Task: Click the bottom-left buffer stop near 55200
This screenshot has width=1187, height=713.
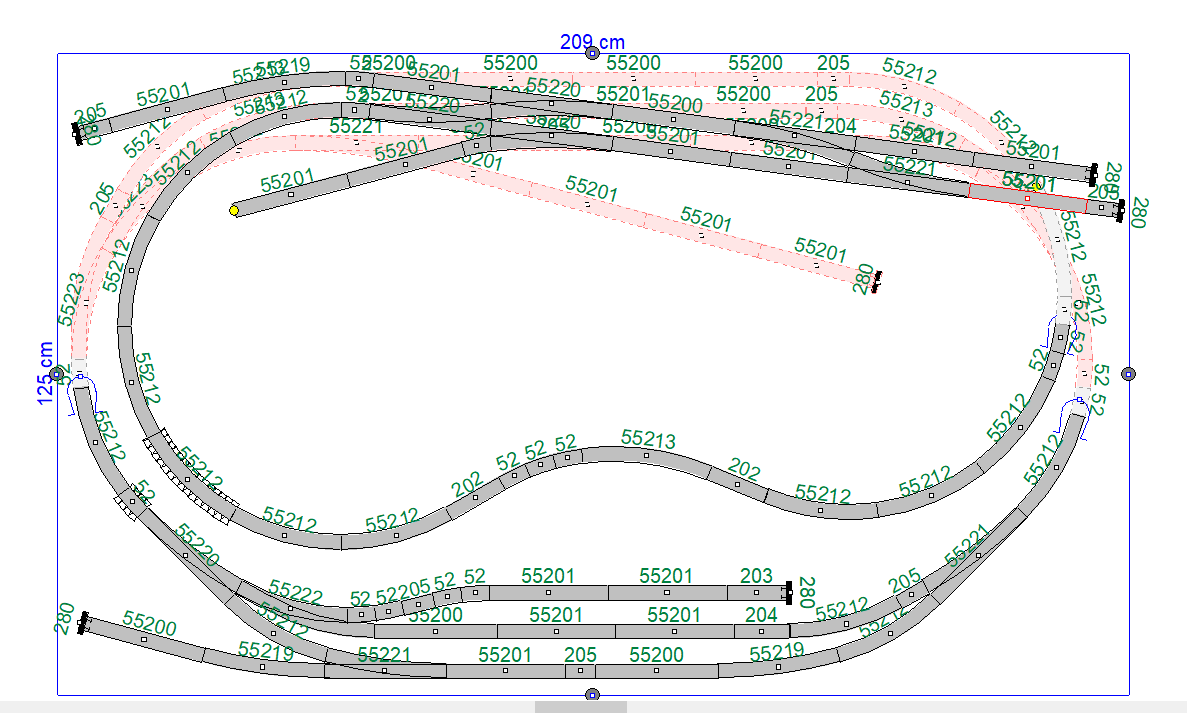Action: (x=84, y=623)
